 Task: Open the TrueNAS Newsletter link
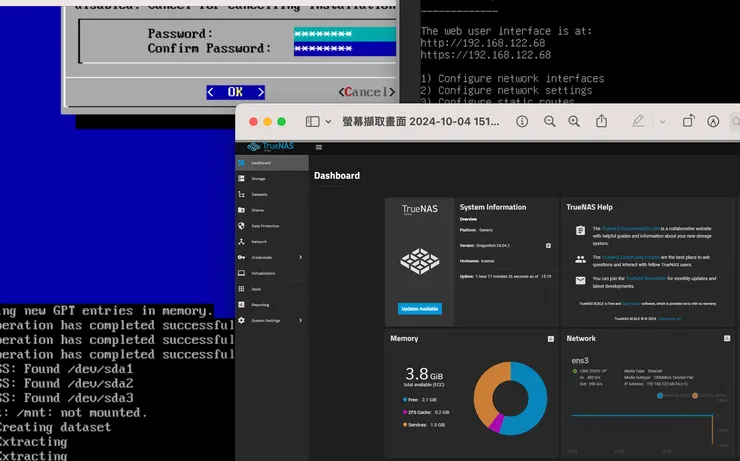tap(646, 278)
